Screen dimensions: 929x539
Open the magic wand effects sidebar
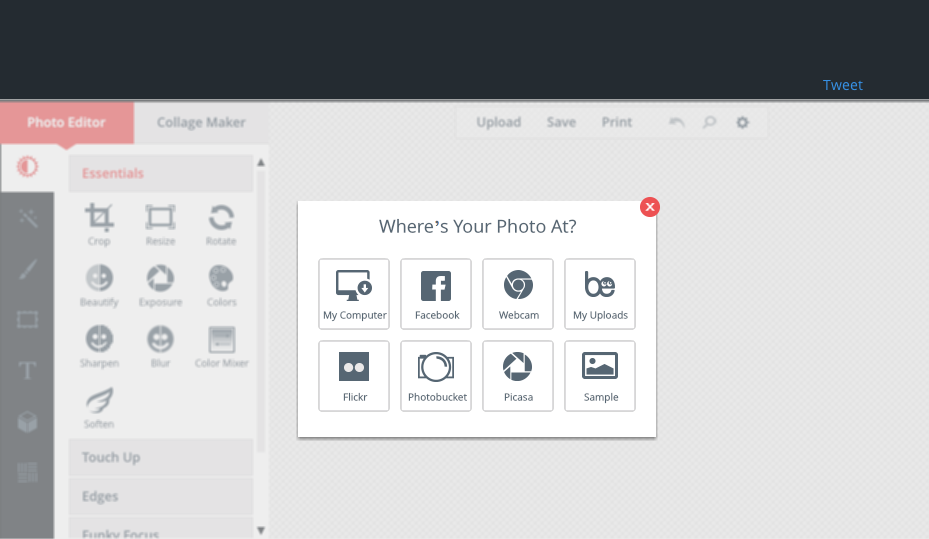27,218
